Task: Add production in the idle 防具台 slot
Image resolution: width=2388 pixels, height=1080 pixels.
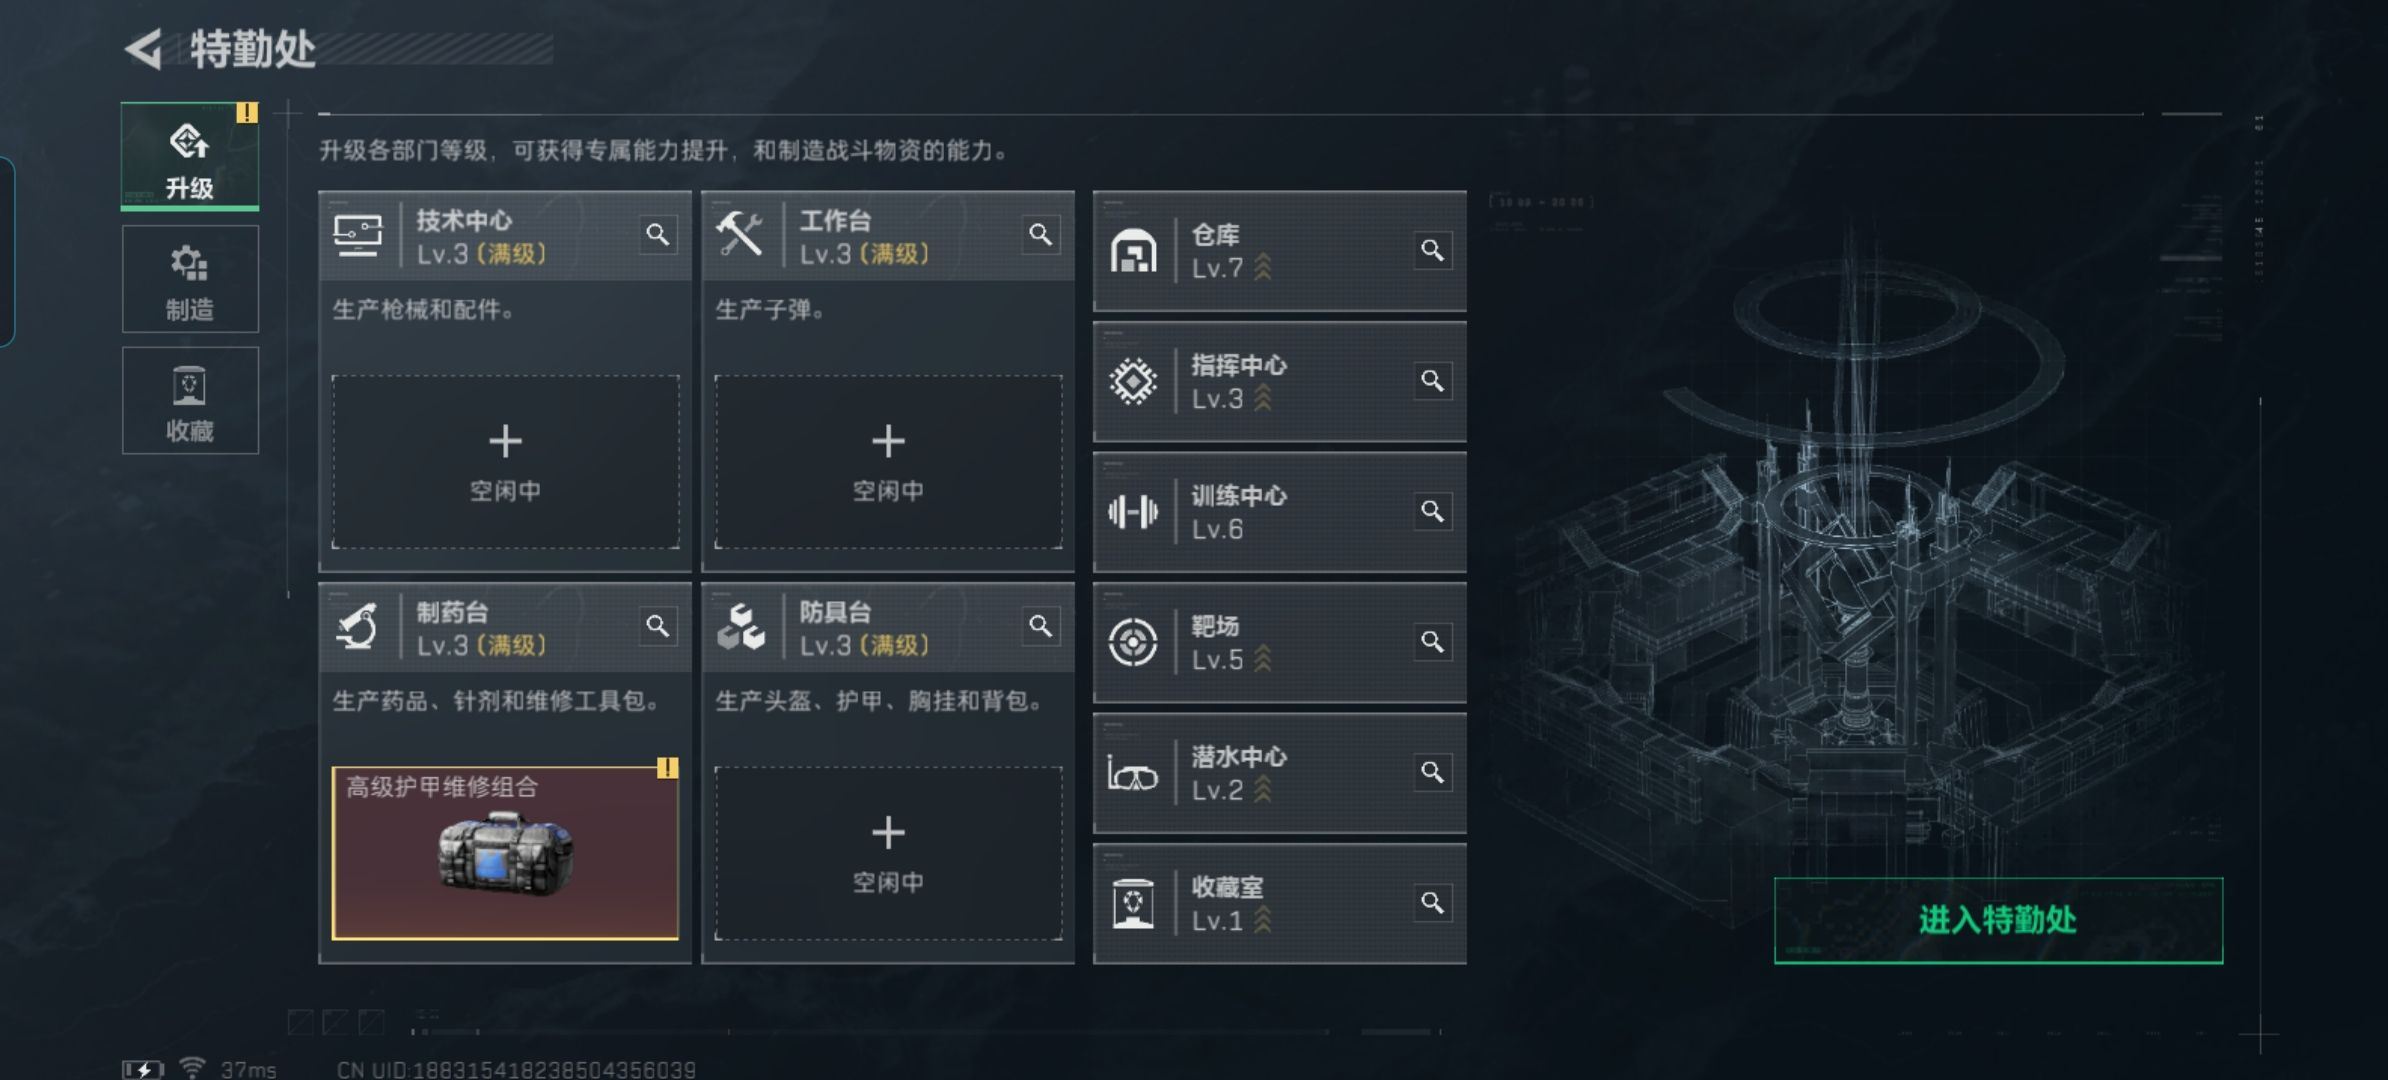Action: pyautogui.click(x=888, y=853)
